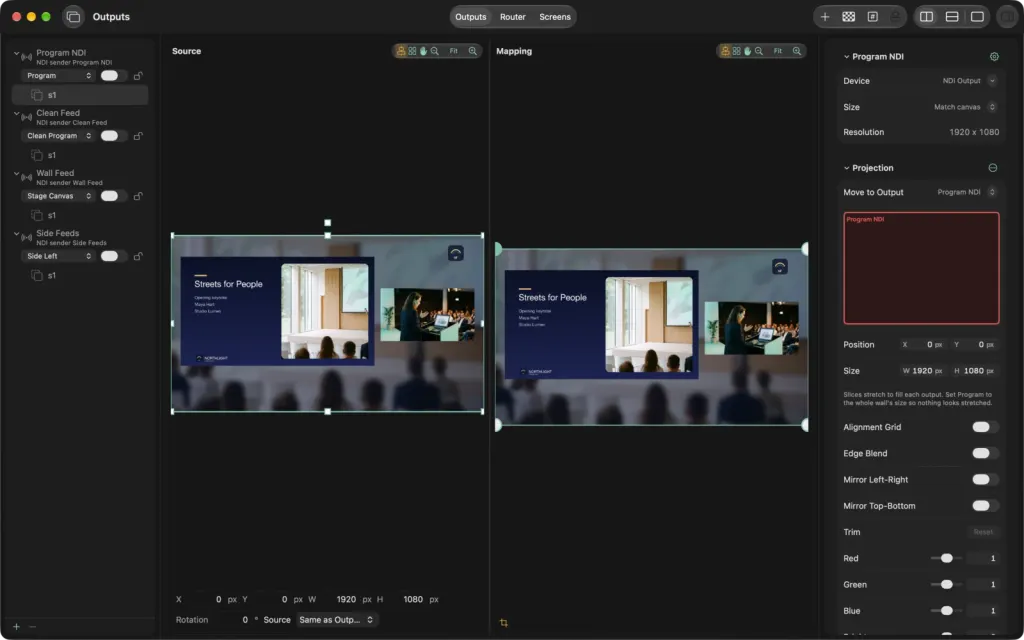1024x640 pixels.
Task: Click the lock icon for Wall Feed
Action: pos(138,196)
